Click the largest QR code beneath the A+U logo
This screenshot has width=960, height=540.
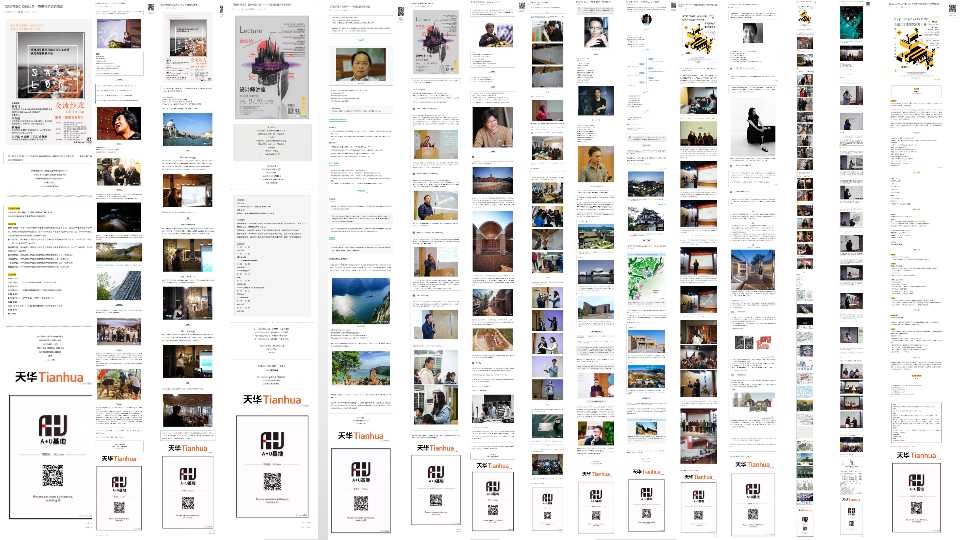point(52,476)
